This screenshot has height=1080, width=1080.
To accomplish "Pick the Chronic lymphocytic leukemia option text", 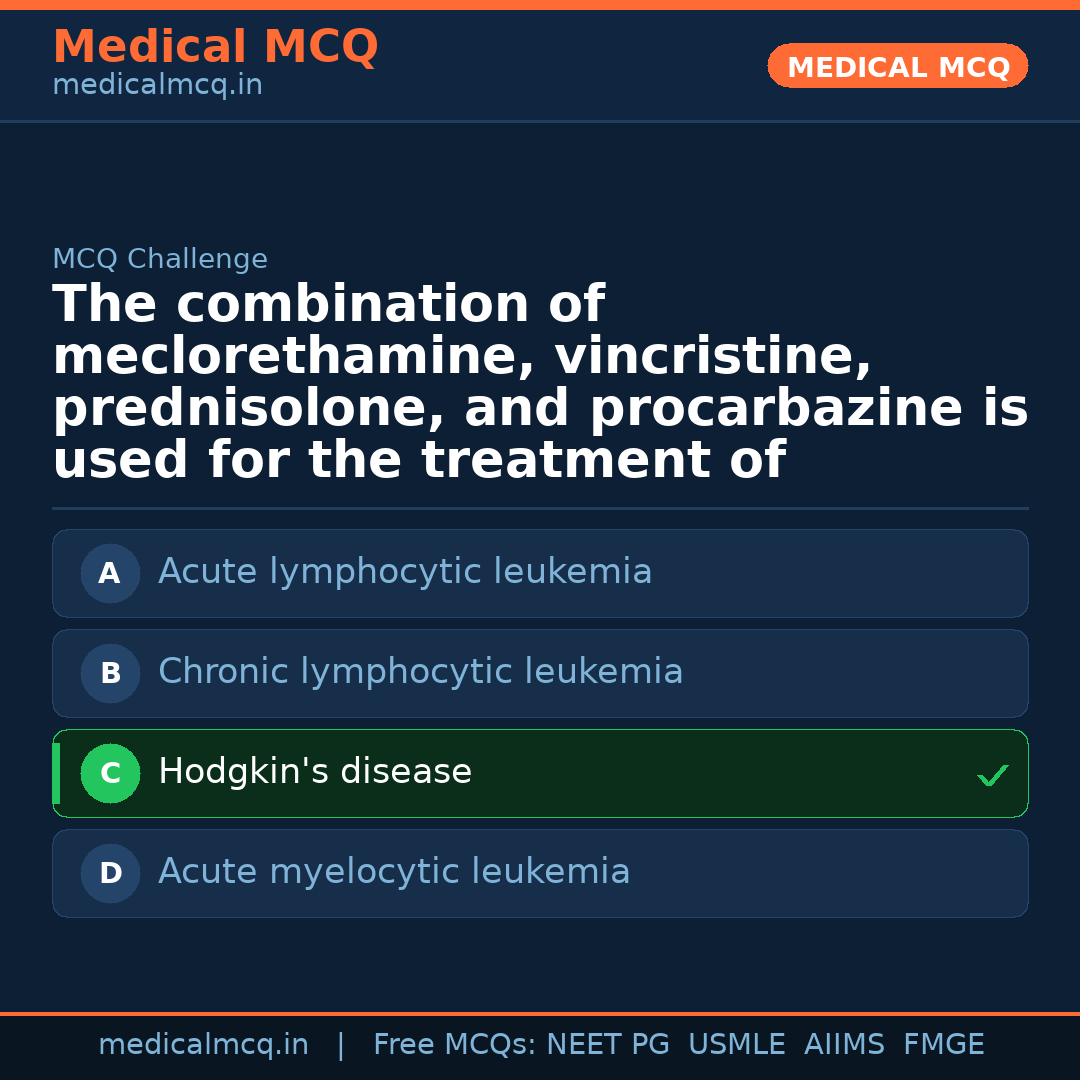I will (x=420, y=672).
